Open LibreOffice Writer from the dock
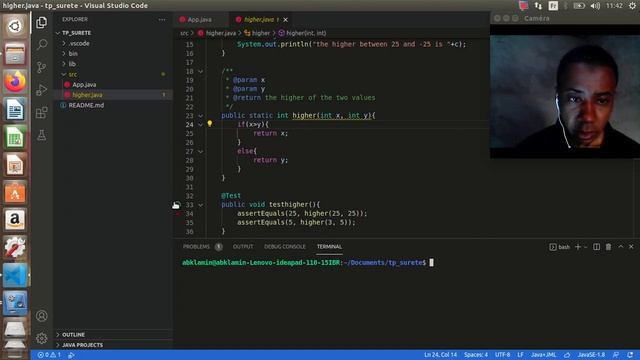The image size is (640, 360). 15,109
